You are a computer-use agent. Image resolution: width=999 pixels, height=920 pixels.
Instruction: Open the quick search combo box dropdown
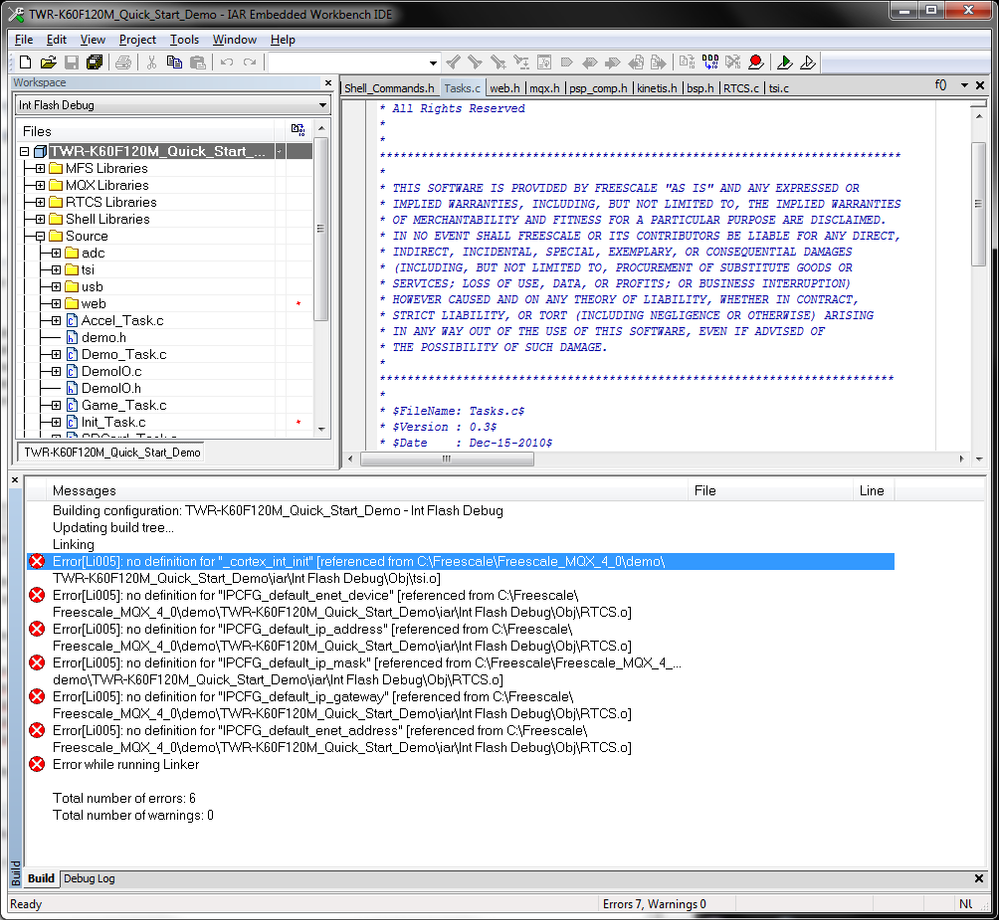tap(433, 63)
